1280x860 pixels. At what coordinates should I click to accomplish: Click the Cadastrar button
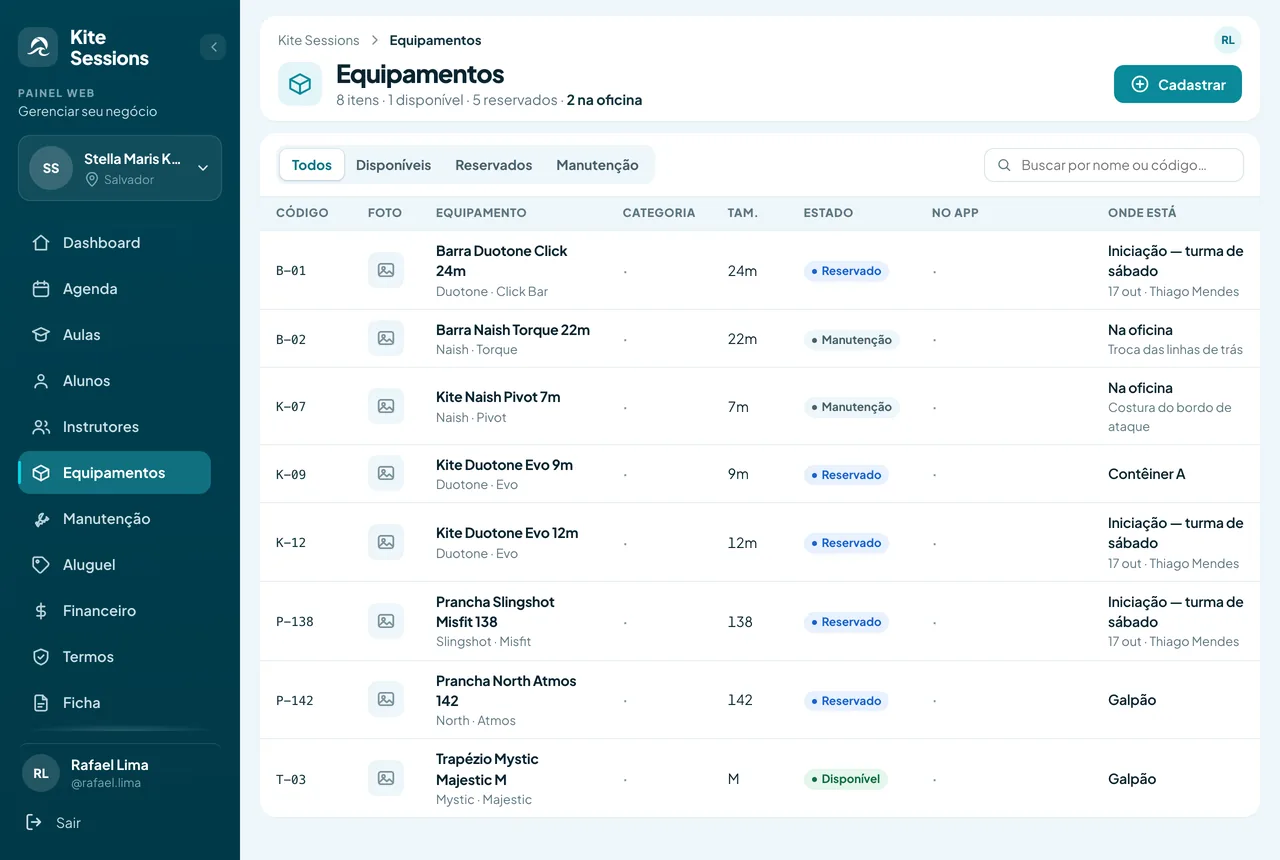click(x=1178, y=84)
